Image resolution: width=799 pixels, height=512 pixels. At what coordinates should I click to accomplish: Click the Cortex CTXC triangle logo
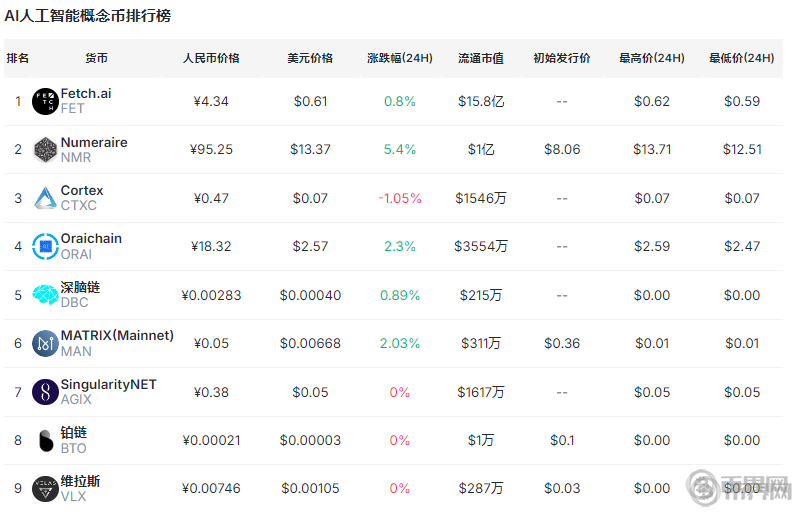coord(45,198)
